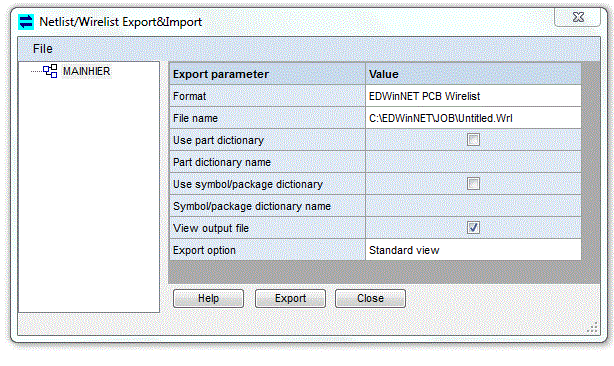Click the Part dictionary name value cell
The image size is (614, 366).
[473, 162]
